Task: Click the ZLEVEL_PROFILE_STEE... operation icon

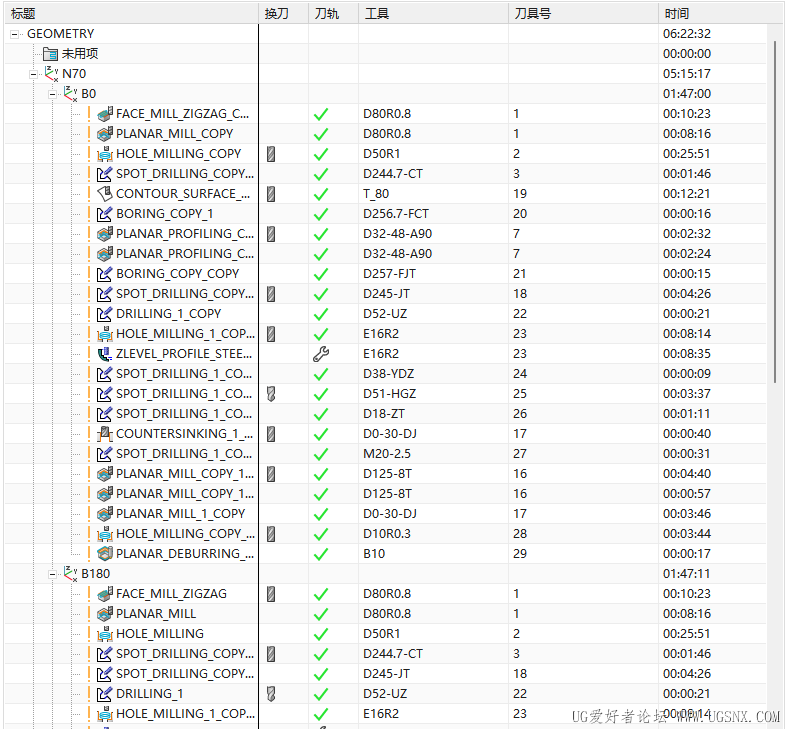Action: pos(105,354)
